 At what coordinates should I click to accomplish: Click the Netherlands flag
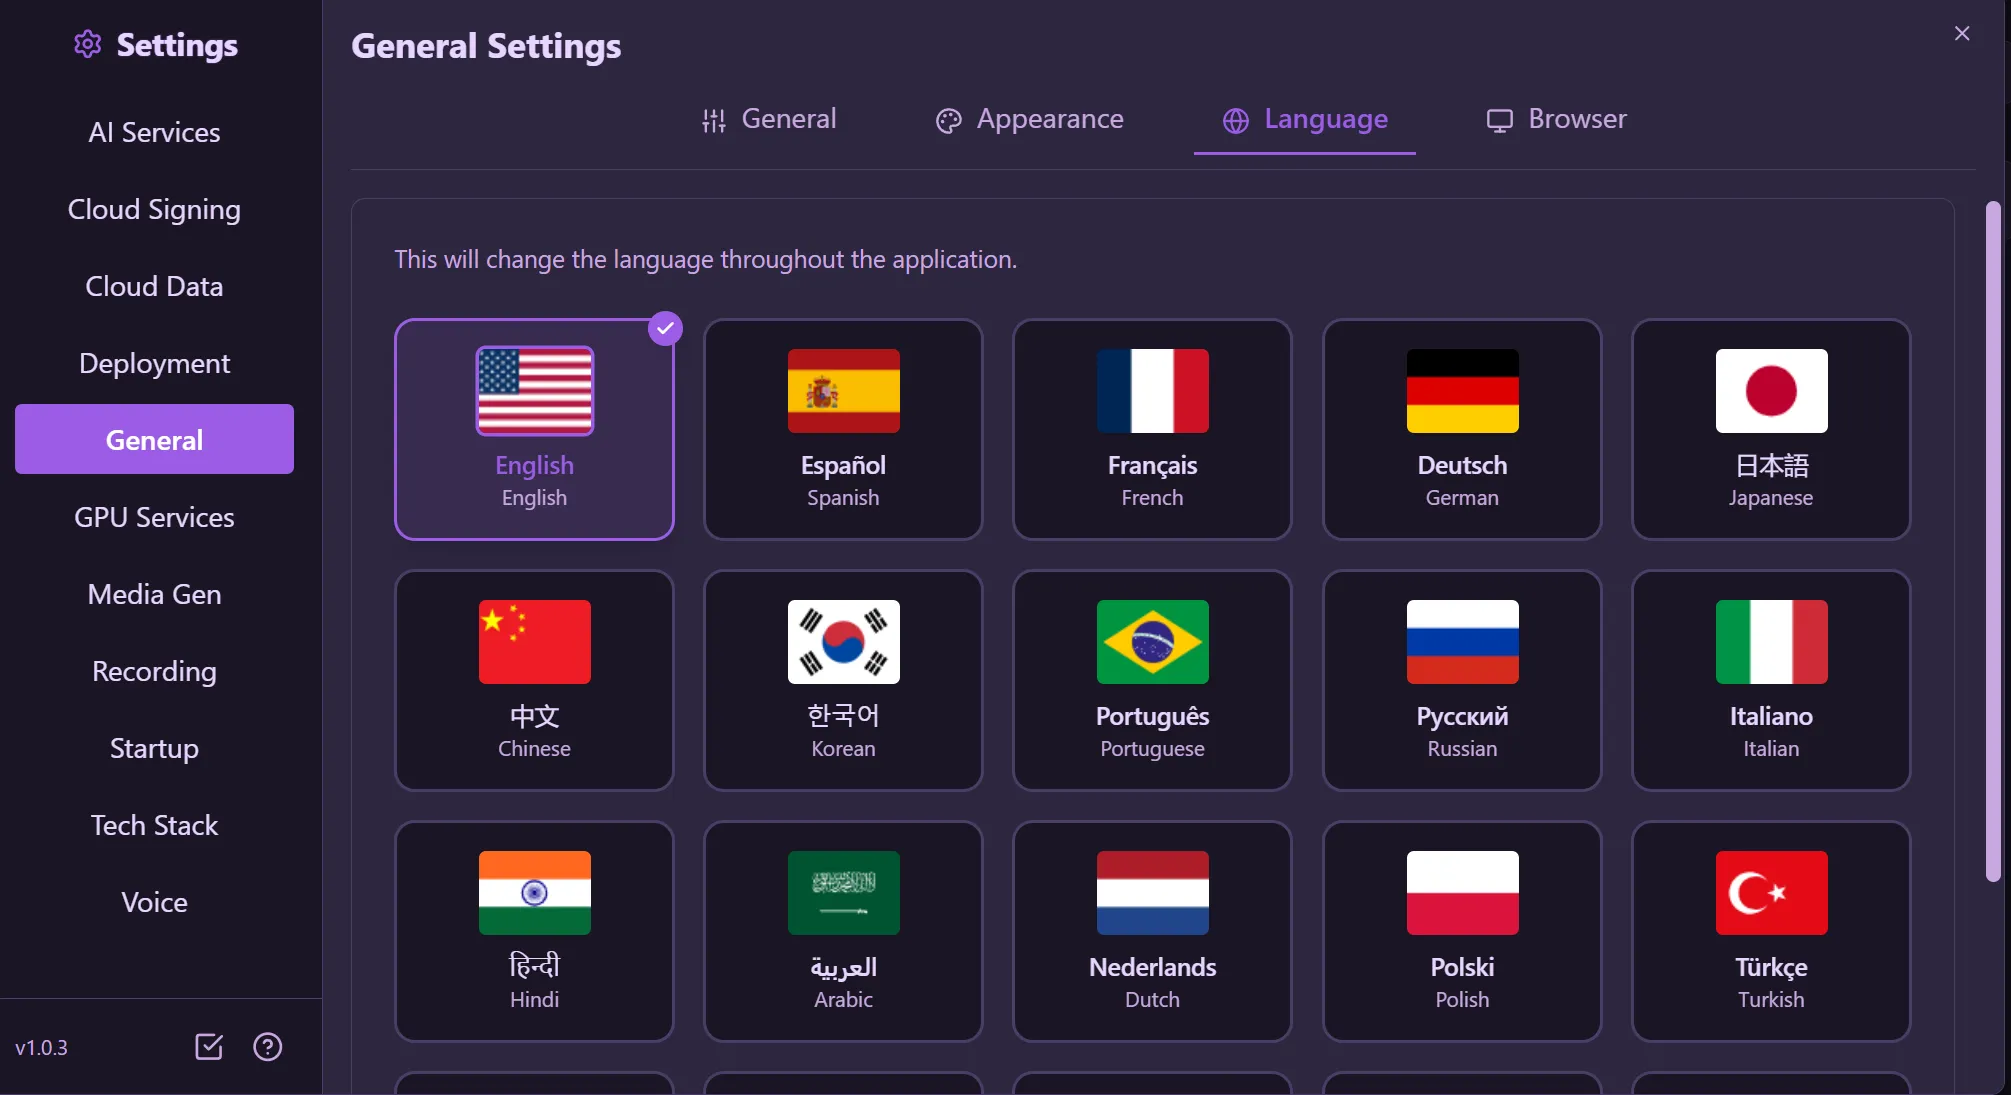pyautogui.click(x=1153, y=893)
